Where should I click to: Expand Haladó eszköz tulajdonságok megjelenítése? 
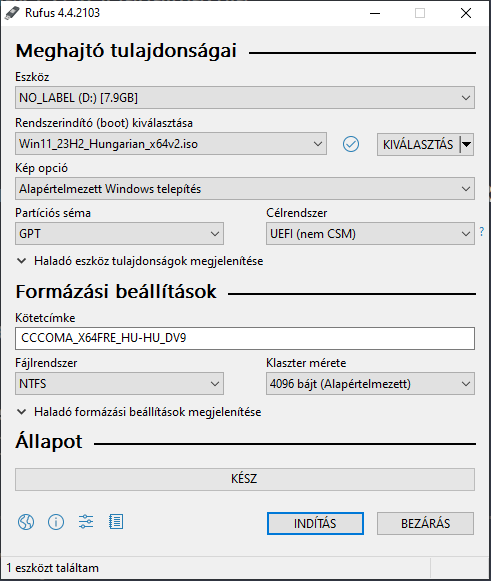(x=140, y=261)
